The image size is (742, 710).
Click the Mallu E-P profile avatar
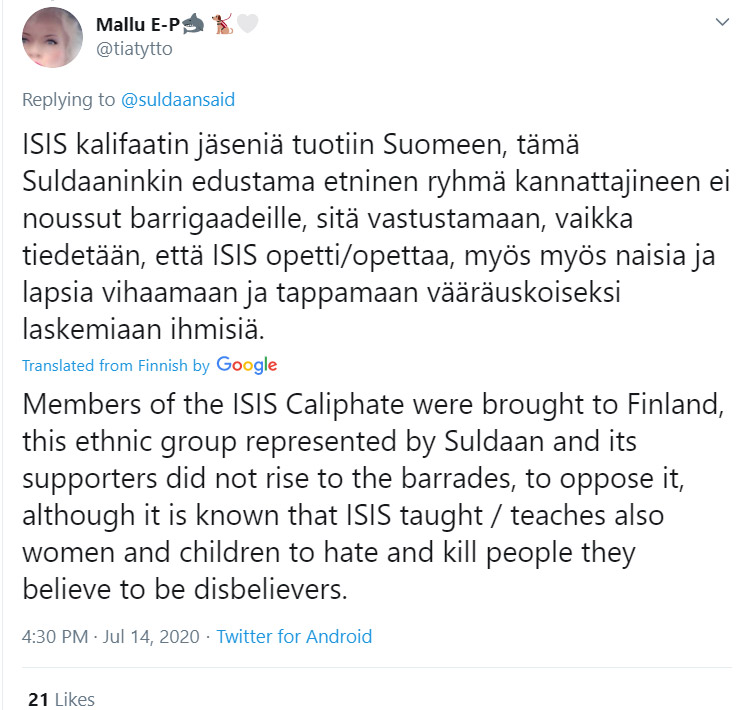point(52,37)
